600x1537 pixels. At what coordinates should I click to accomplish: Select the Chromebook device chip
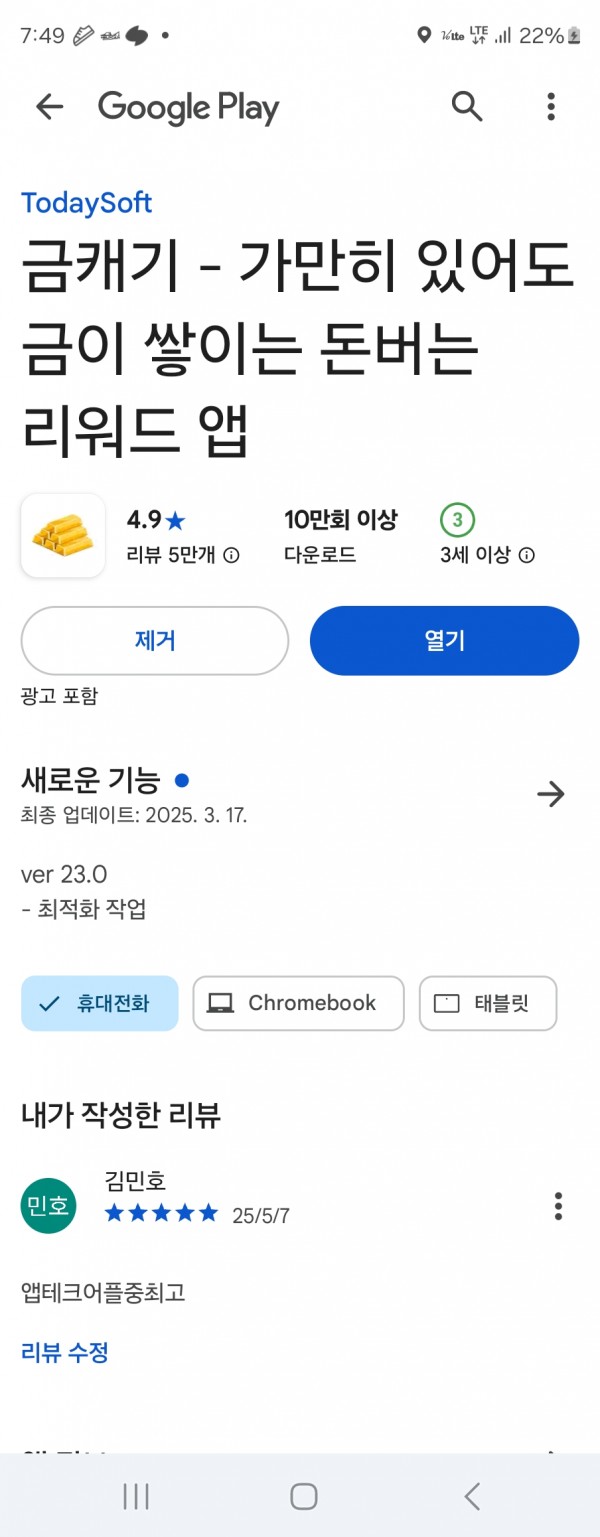pyautogui.click(x=298, y=1003)
